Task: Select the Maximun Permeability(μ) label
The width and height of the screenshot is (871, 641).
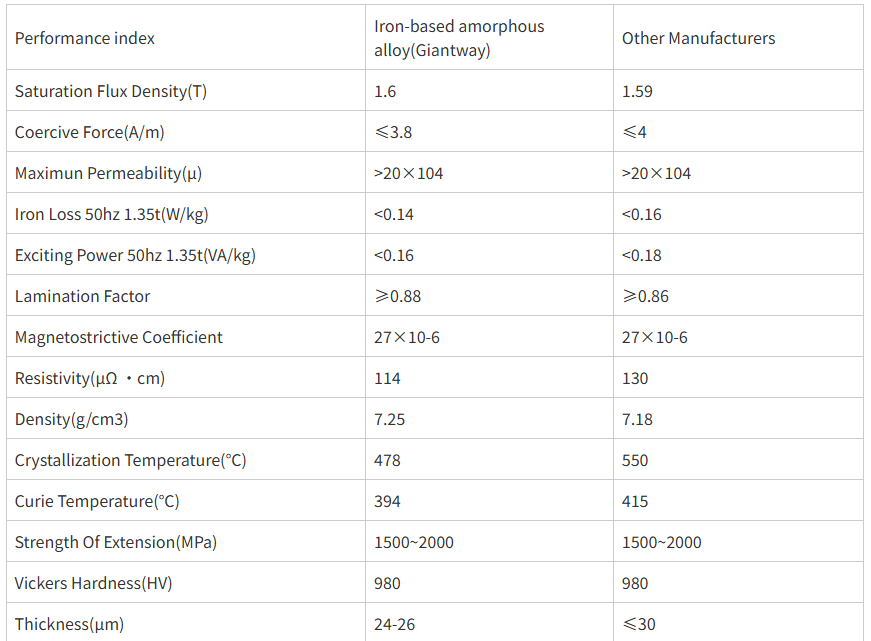Action: pyautogui.click(x=108, y=173)
